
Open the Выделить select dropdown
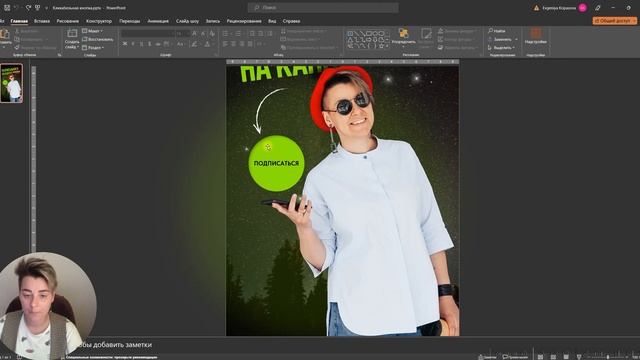tap(501, 47)
